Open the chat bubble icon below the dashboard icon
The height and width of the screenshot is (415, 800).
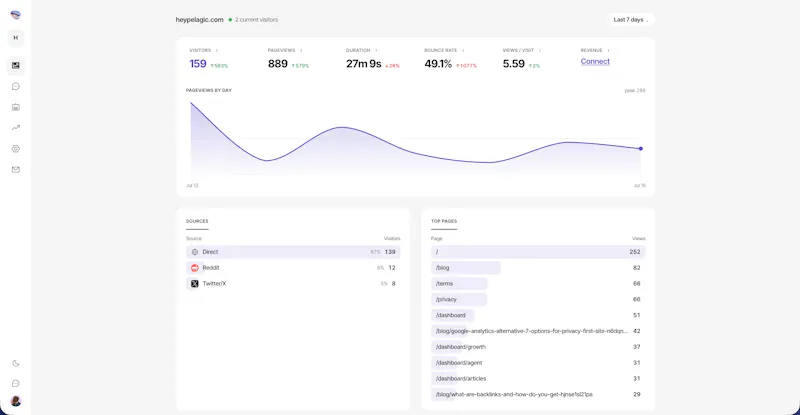coord(16,86)
